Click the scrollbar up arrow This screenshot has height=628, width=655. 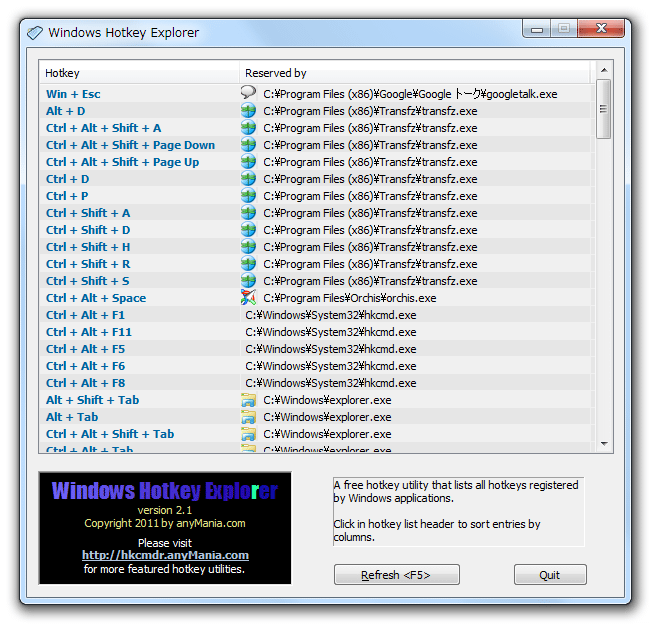coord(604,70)
